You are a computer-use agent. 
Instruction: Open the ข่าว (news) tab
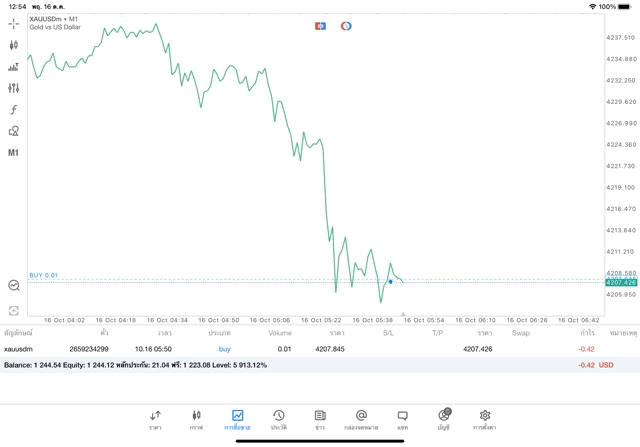[x=320, y=419]
